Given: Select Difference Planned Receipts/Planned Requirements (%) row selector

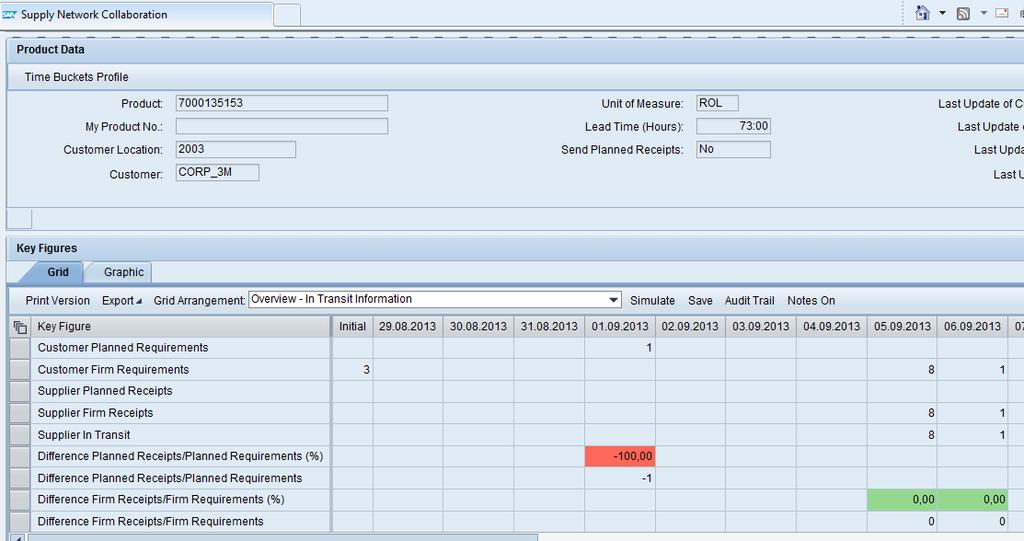Looking at the screenshot, I should tap(20, 456).
